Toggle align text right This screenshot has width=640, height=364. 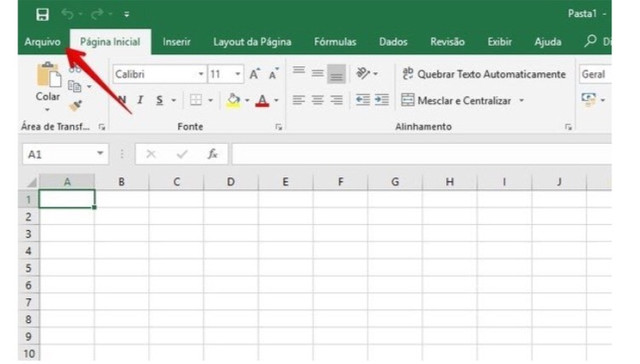[x=336, y=100]
